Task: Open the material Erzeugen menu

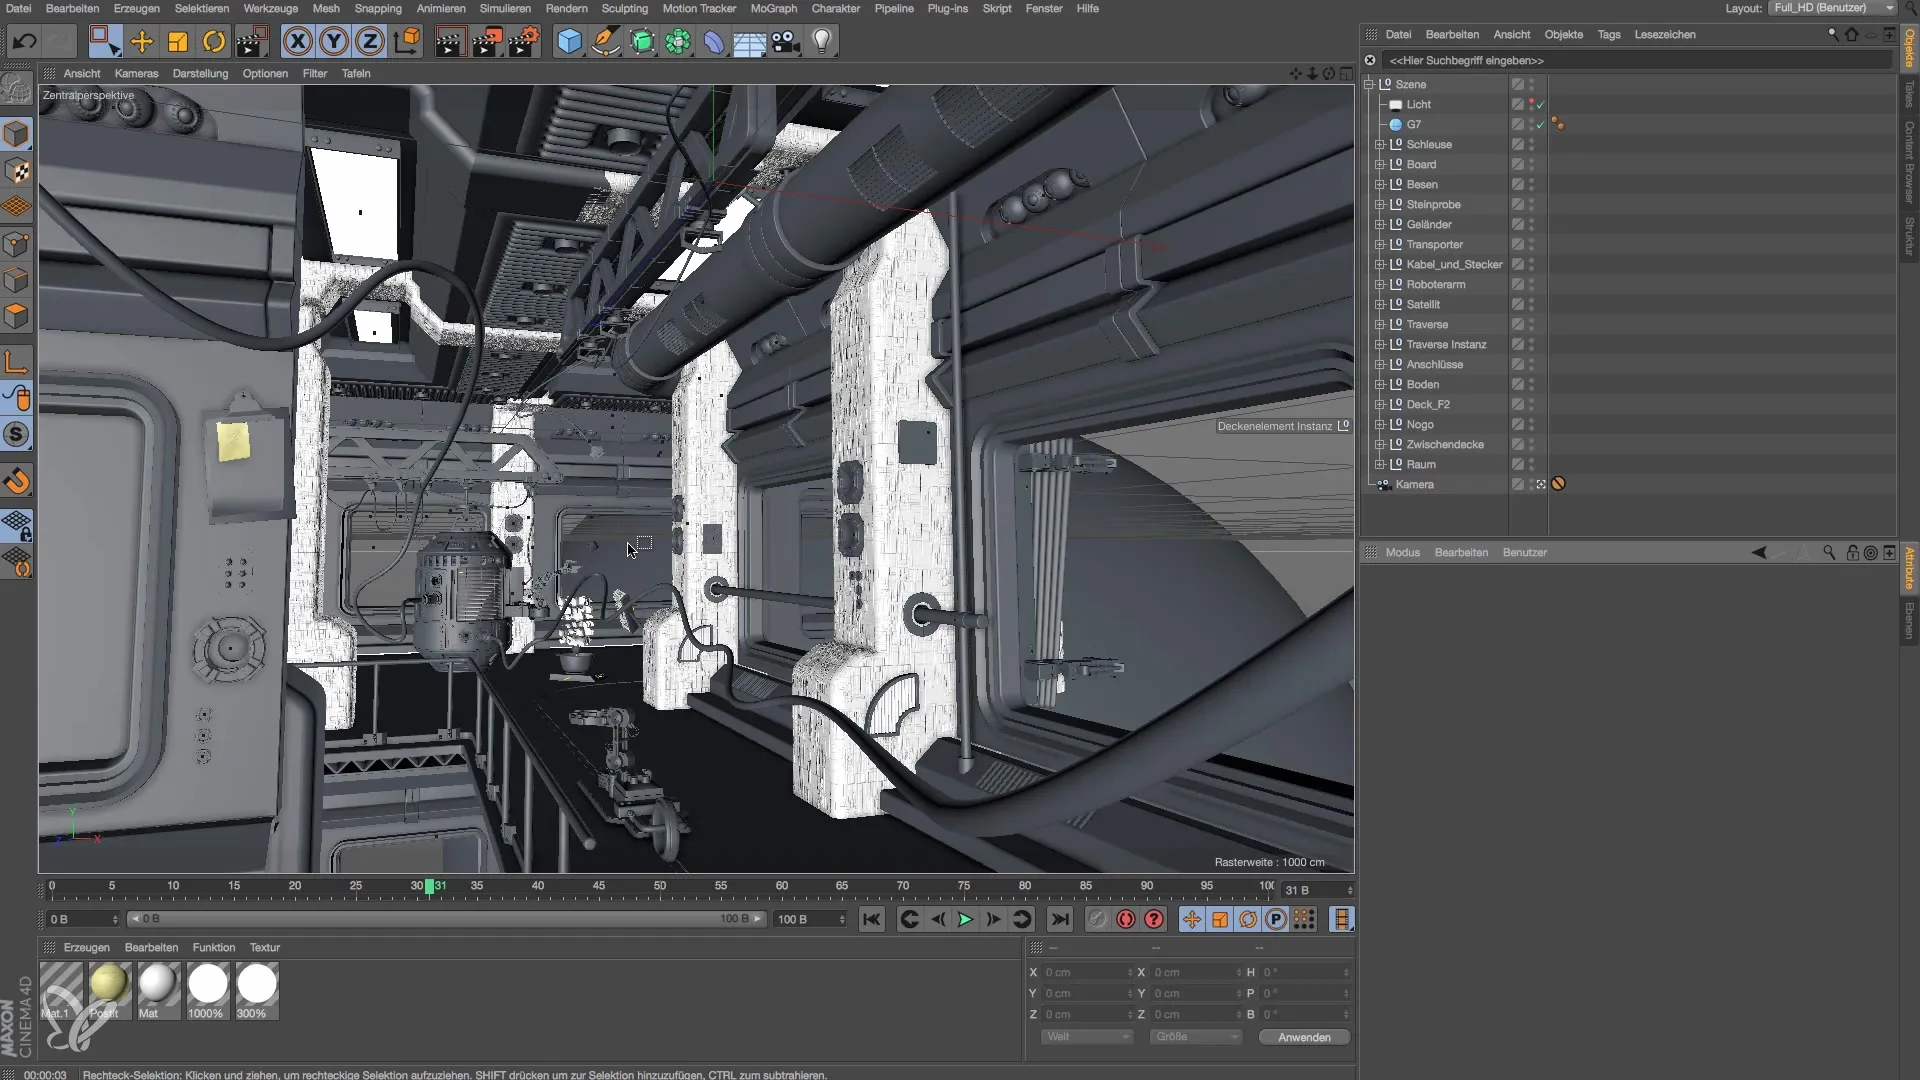Action: [x=86, y=947]
